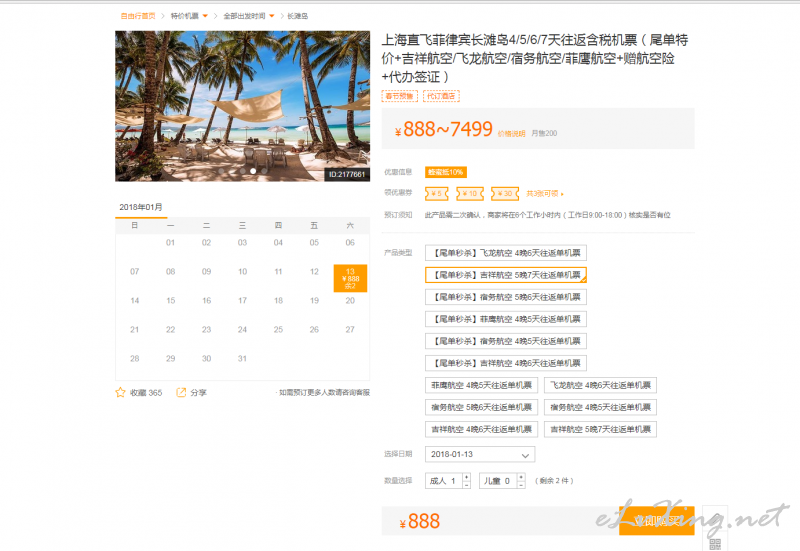Click calendar date 01
Viewport: 800px width, 551px height.
pyautogui.click(x=170, y=243)
